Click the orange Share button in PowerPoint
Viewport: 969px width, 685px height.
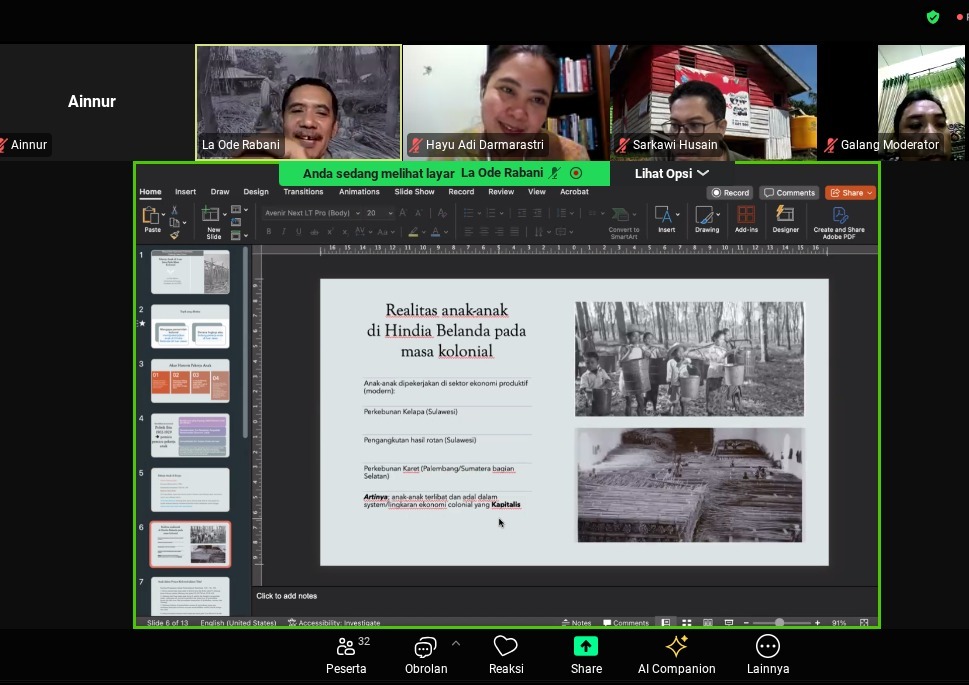(850, 193)
